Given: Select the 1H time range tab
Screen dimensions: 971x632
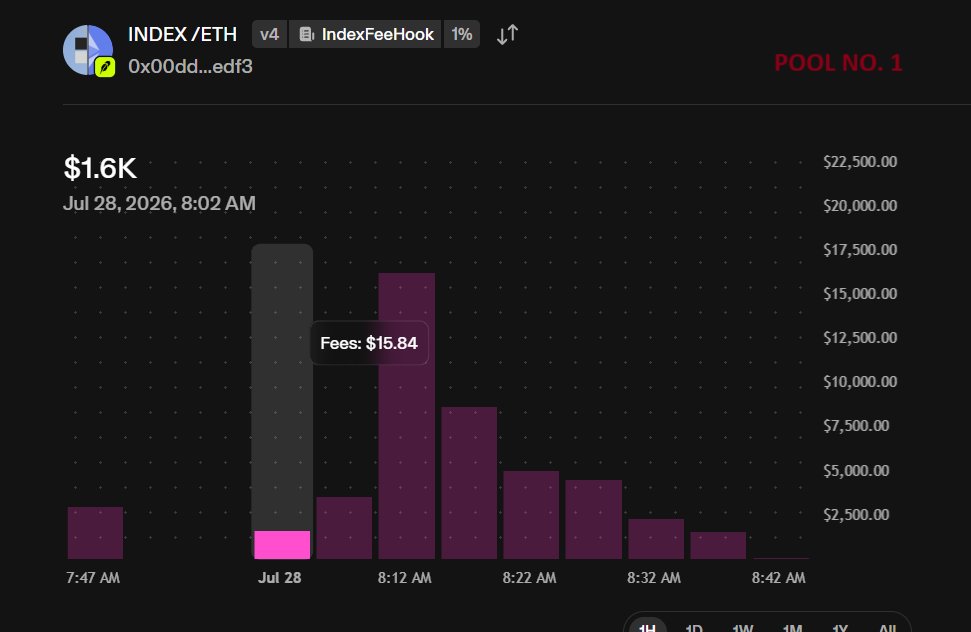Looking at the screenshot, I should [x=648, y=627].
